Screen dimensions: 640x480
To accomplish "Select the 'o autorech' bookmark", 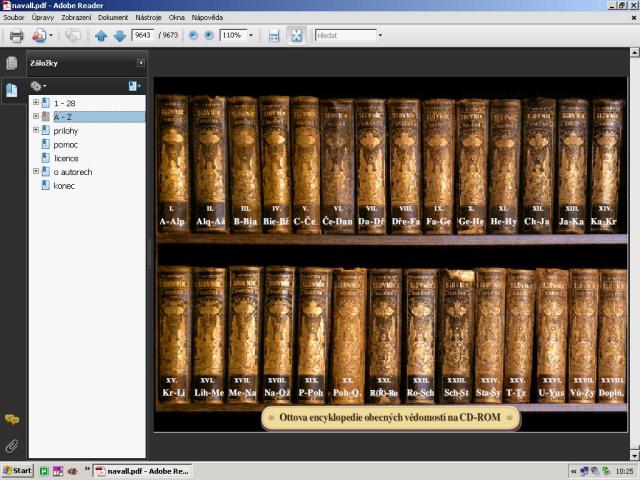I will (73, 172).
